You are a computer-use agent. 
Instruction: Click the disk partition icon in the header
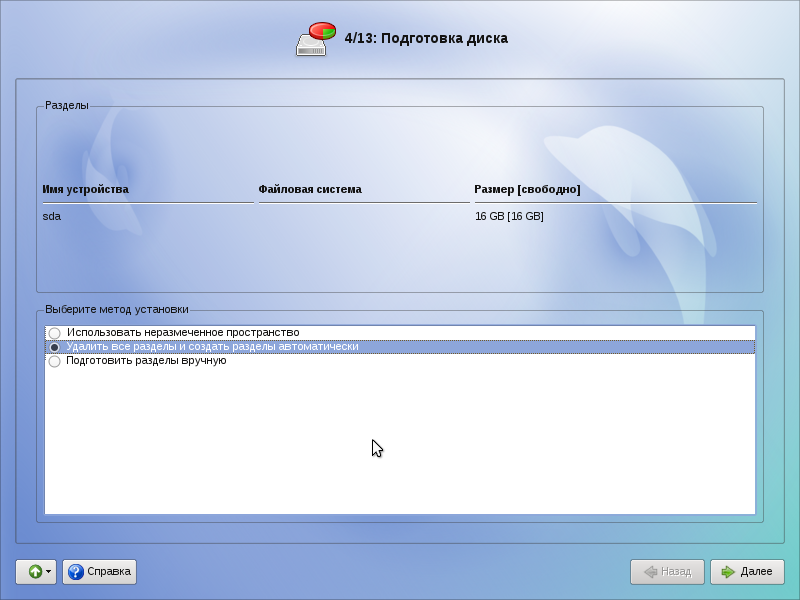point(316,38)
